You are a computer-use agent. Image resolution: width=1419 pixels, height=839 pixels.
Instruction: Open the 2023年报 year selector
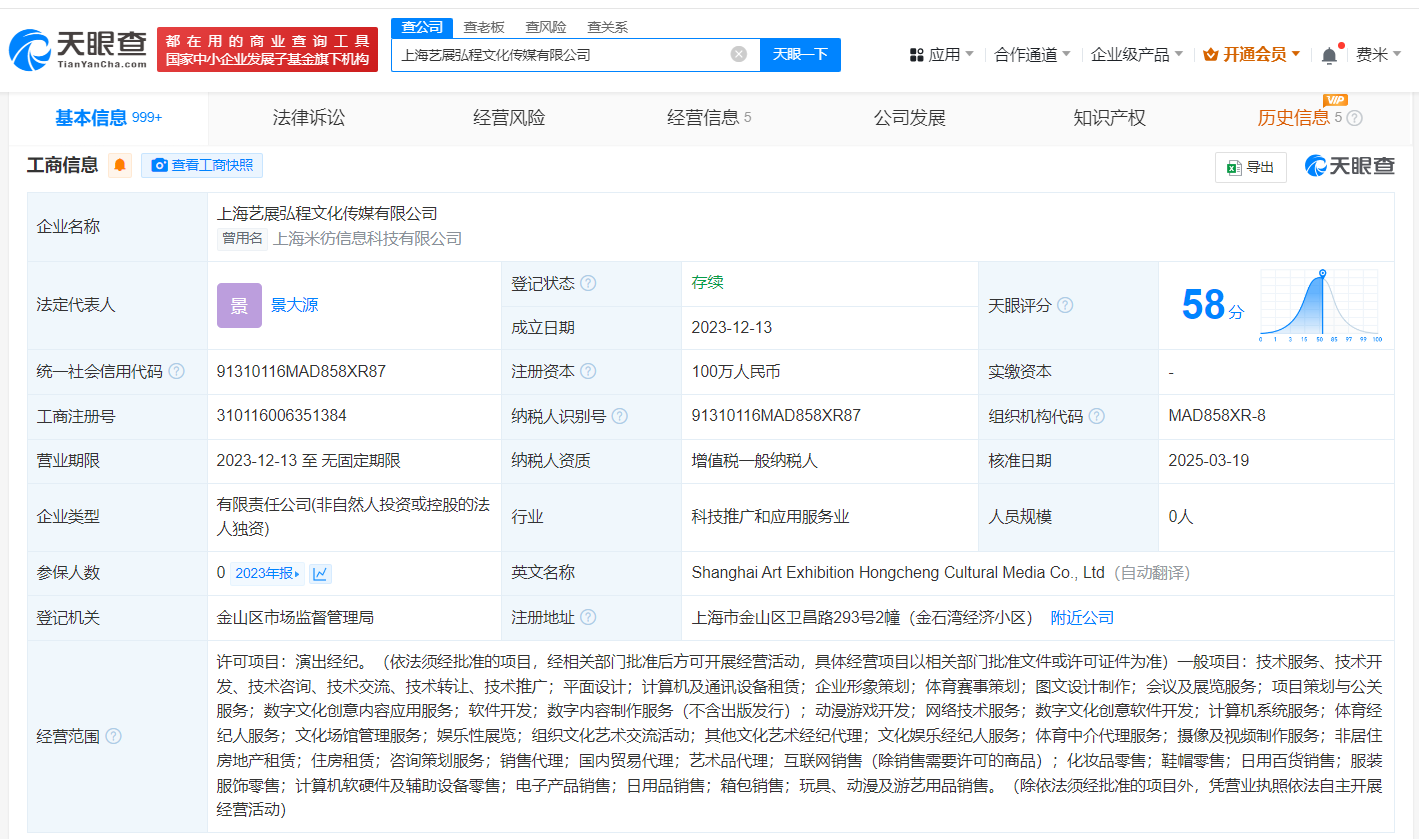267,573
